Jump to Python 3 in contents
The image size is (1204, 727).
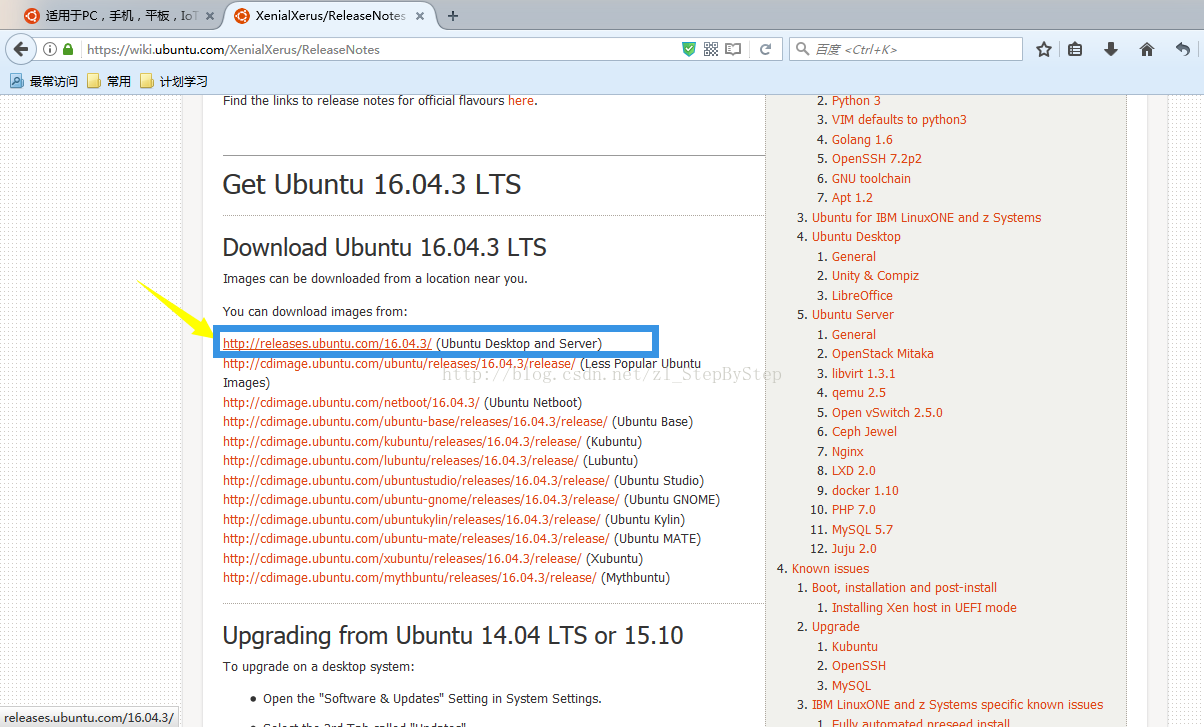point(856,100)
